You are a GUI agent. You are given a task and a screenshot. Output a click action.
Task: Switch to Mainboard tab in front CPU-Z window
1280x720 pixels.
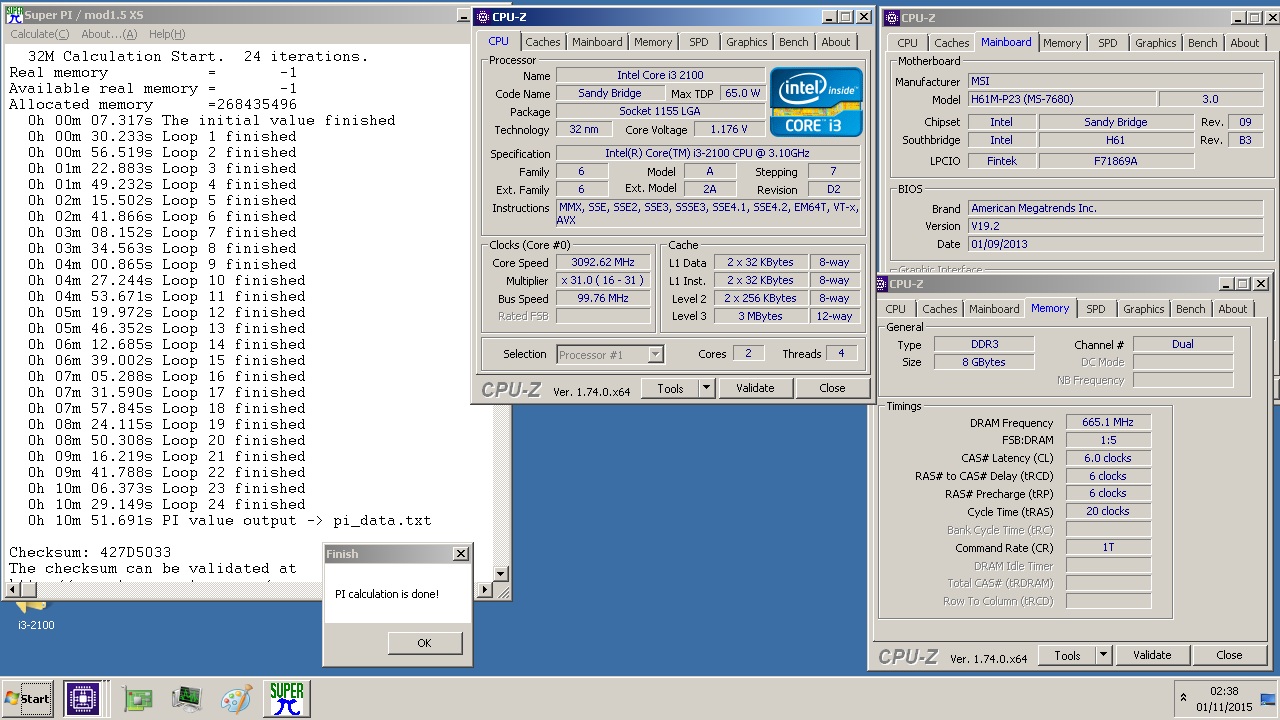[x=597, y=42]
